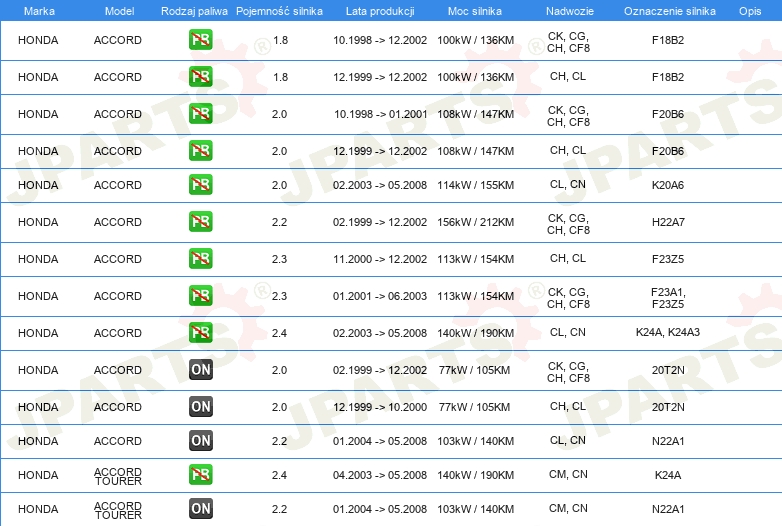782x526 pixels.
Task: Click diesel ON icon in 02.1999 -> 12.2002 20T2N row
Action: tap(200, 370)
